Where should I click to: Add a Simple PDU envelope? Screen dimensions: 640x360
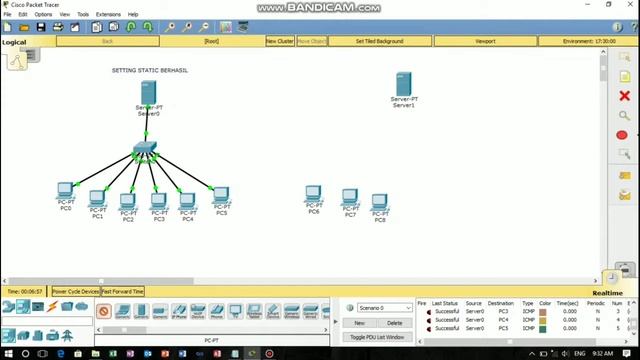pyautogui.click(x=624, y=176)
